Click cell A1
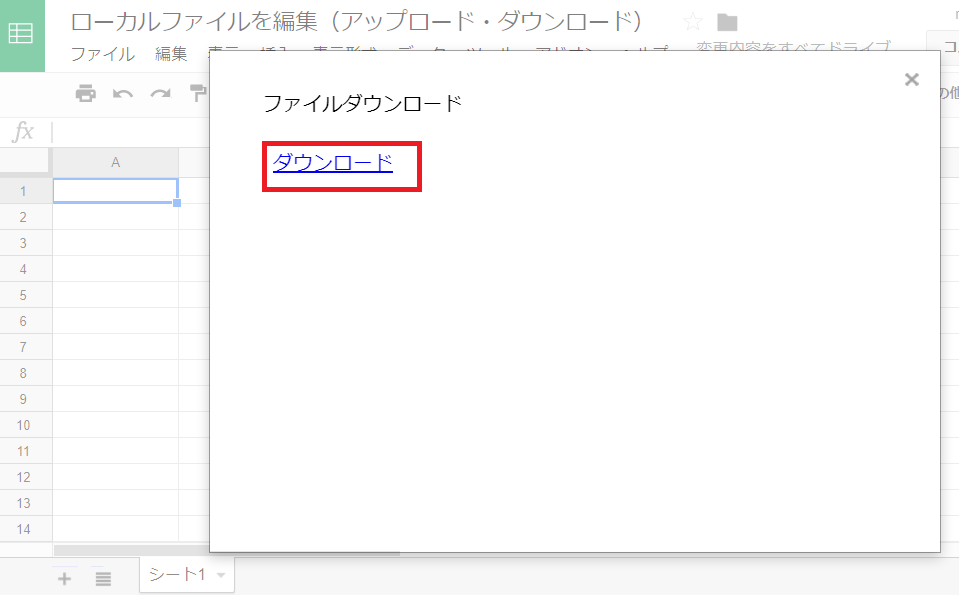The width and height of the screenshot is (959, 595). pos(116,191)
